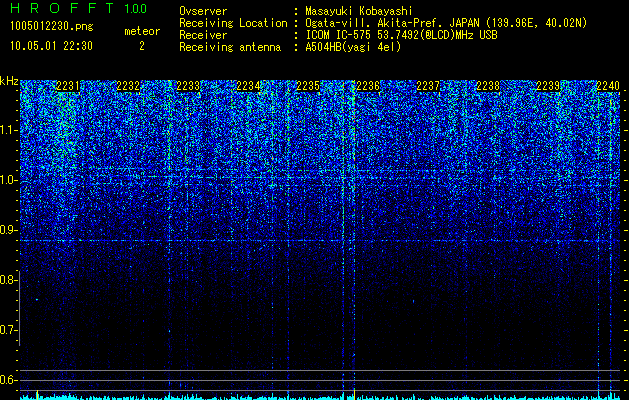Image resolution: width=629 pixels, height=400 pixels.
Task: Click the 2237 time marker
Action: [428, 86]
